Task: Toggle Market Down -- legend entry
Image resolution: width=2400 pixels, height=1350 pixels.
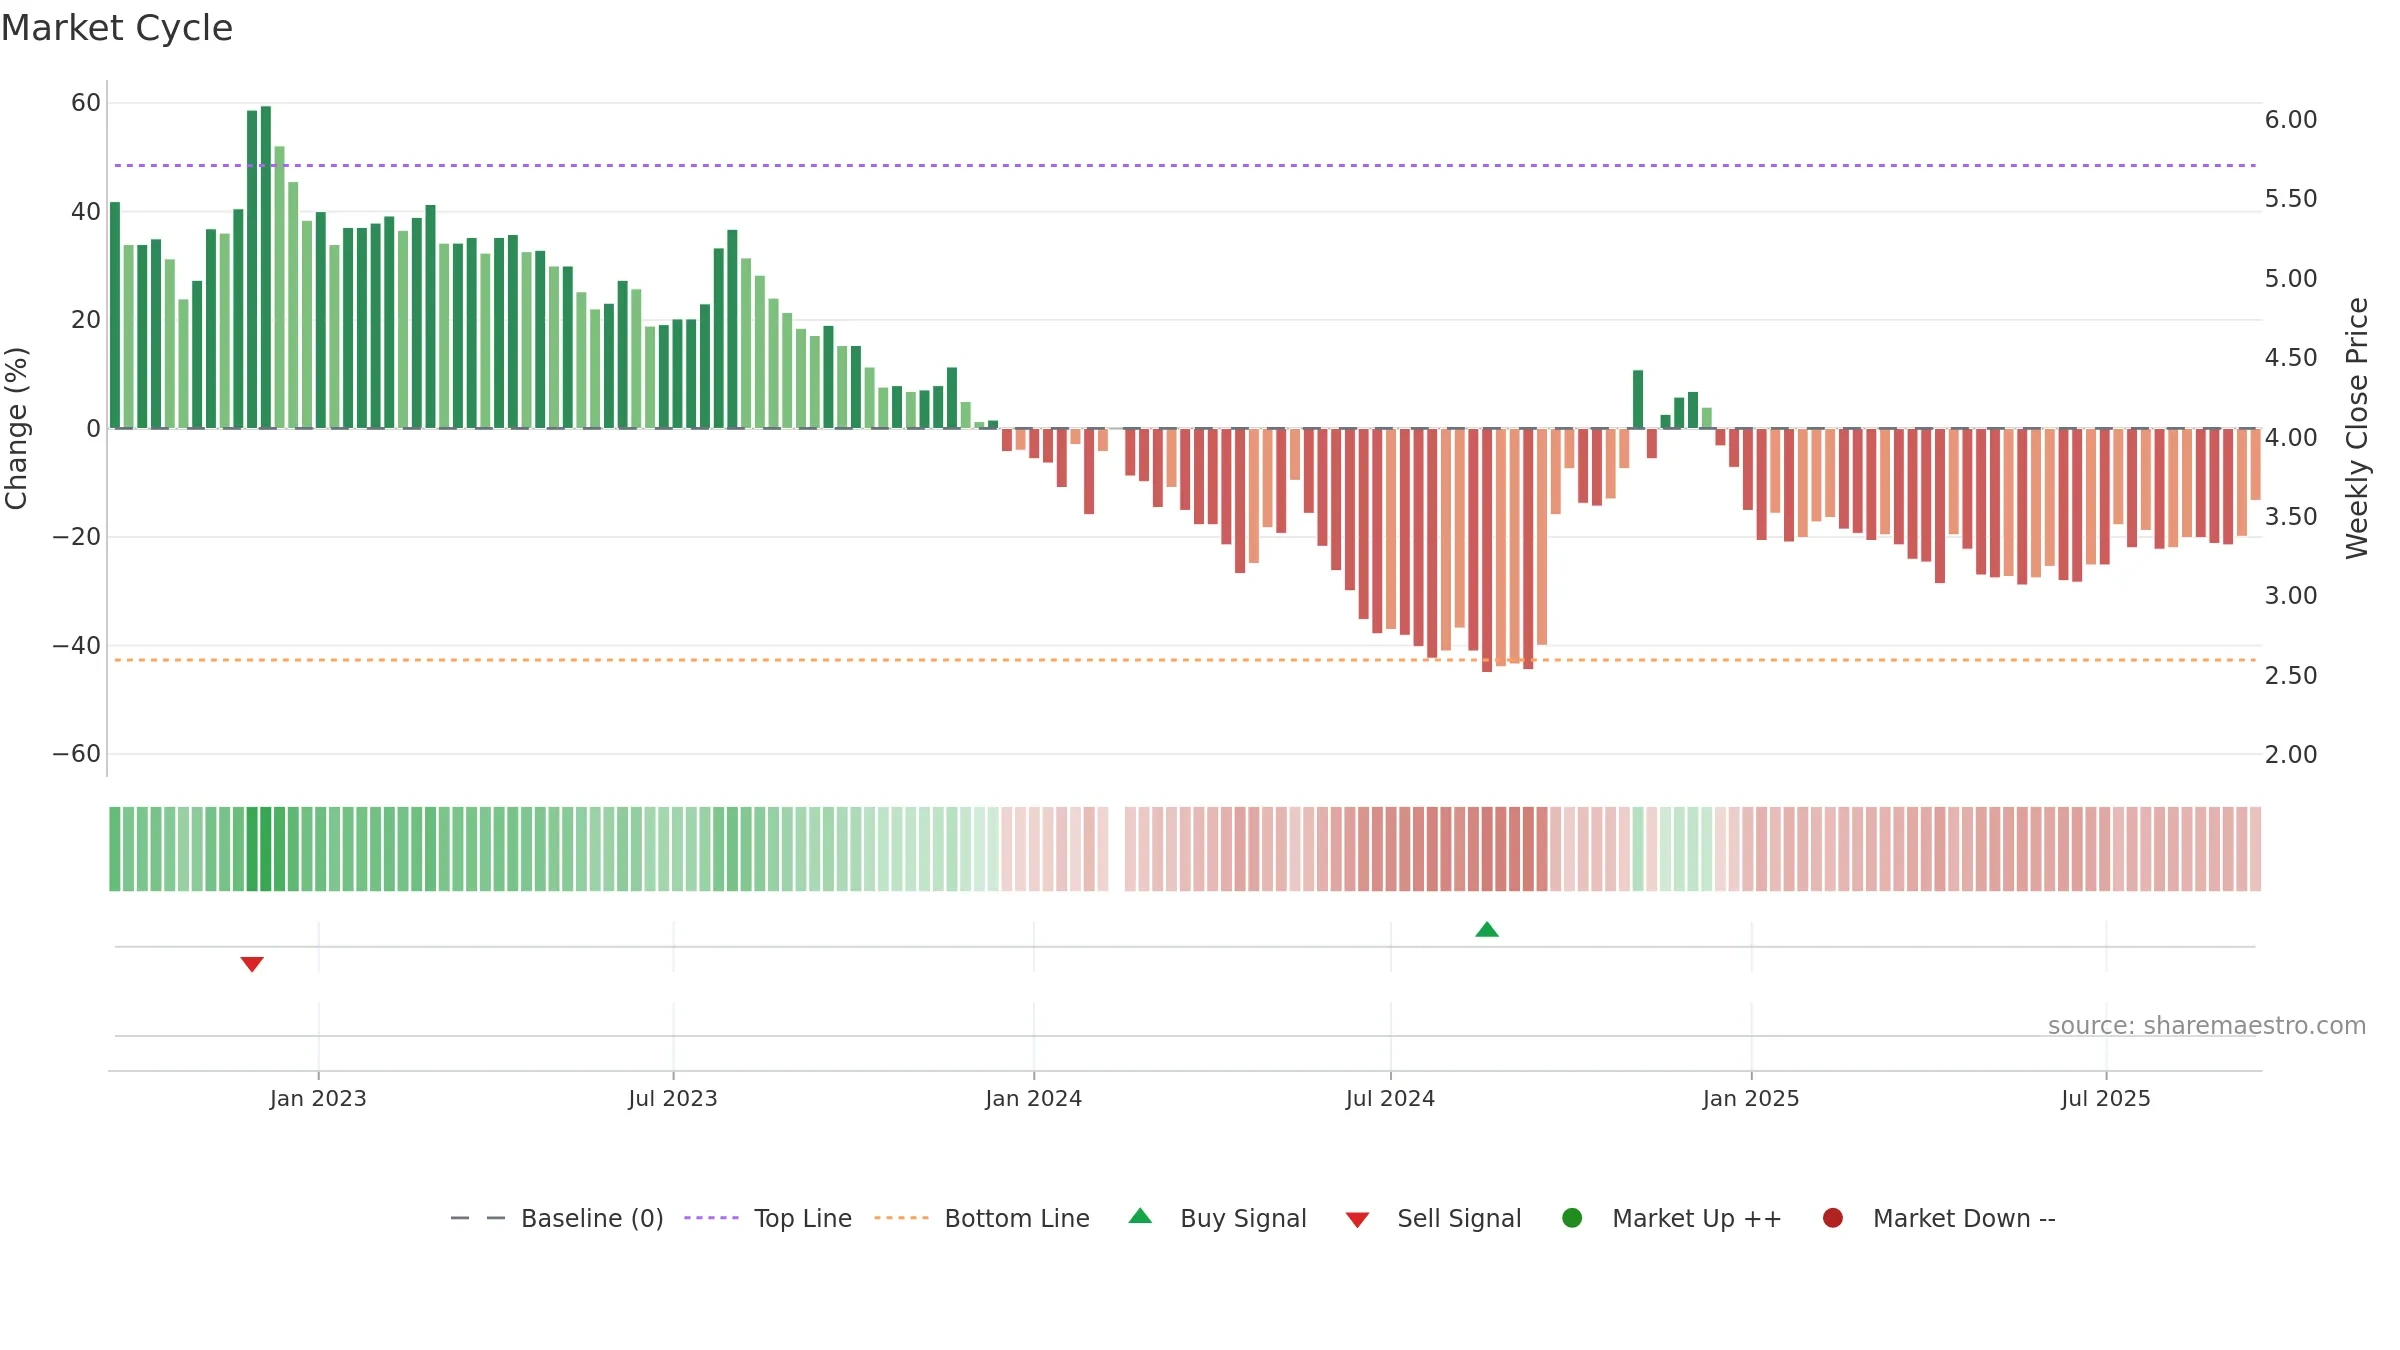Action: [1939, 1218]
